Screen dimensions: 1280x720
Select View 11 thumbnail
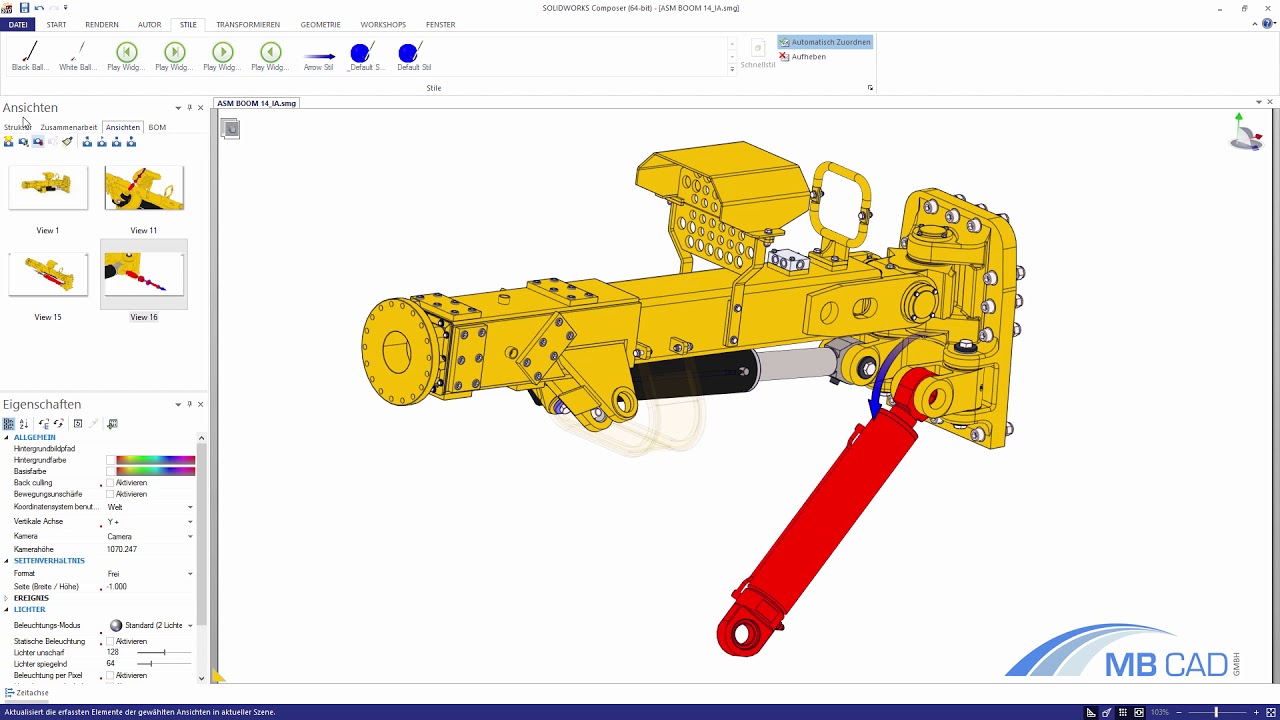coord(144,188)
